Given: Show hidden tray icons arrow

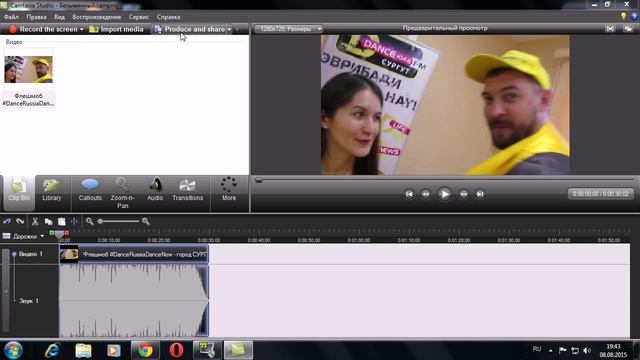Looking at the screenshot, I should (551, 350).
